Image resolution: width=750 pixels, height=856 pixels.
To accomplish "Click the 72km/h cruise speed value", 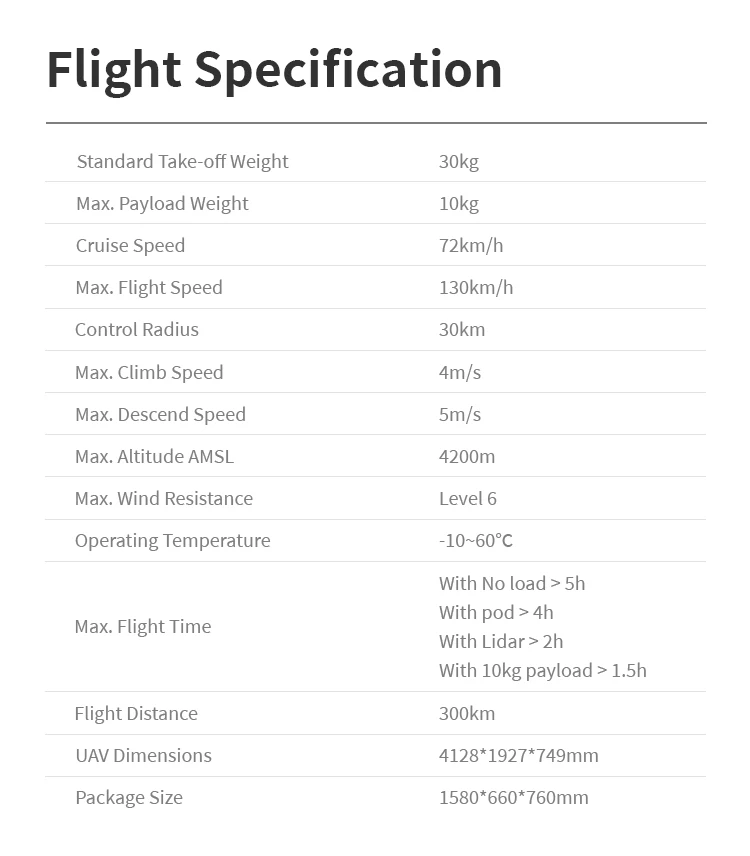I will click(471, 246).
